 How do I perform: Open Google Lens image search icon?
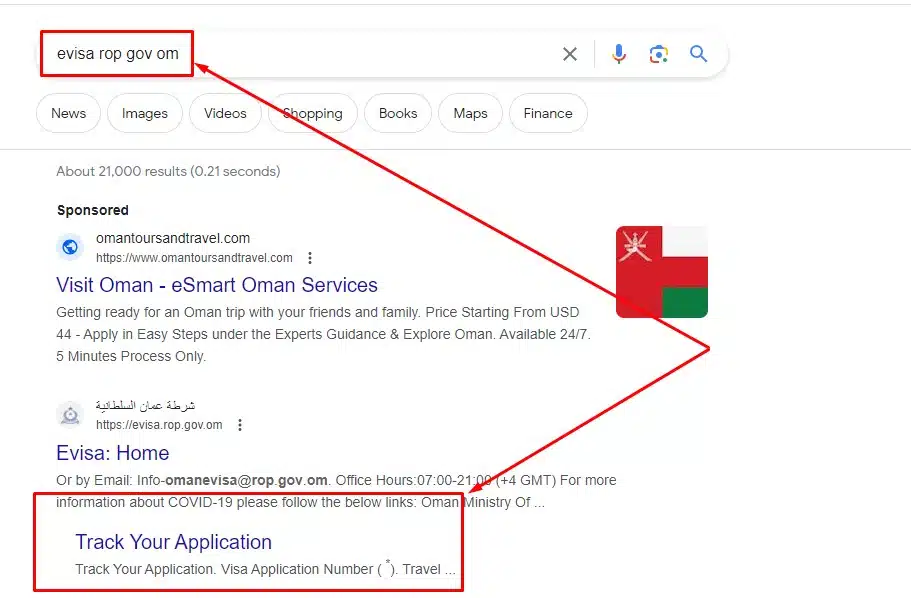click(x=658, y=54)
